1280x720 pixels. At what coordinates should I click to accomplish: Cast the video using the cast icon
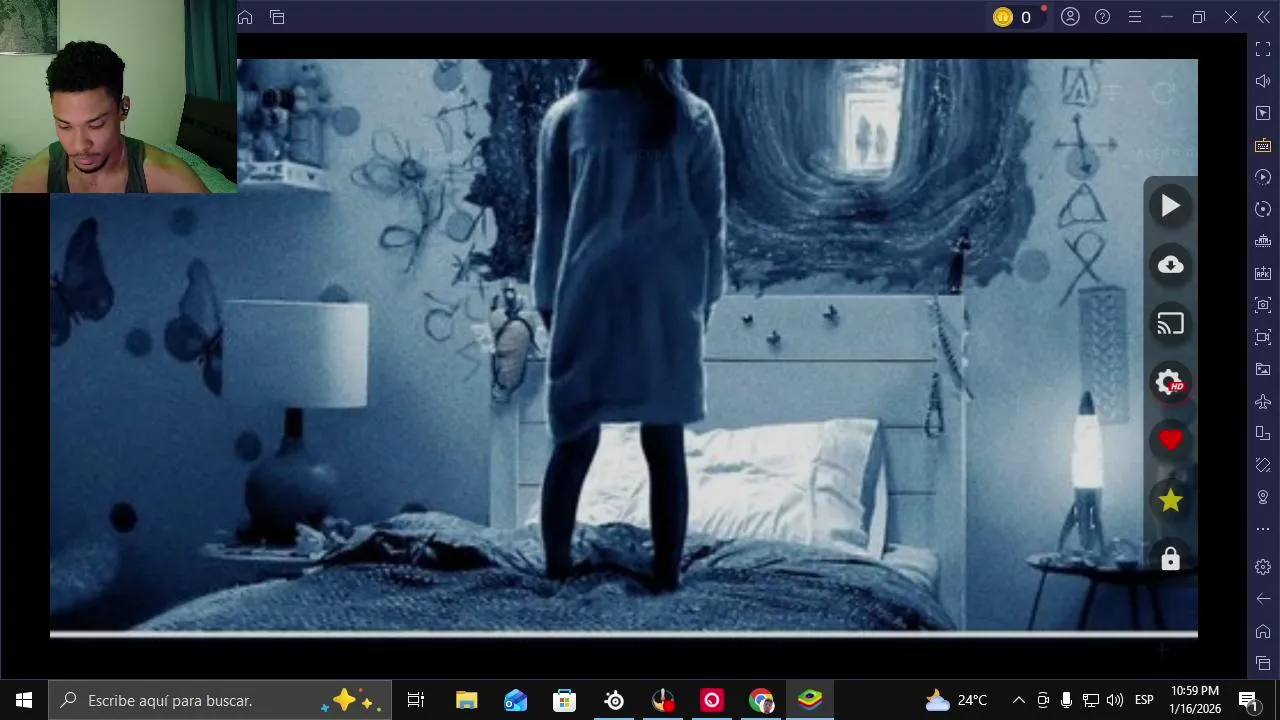[1170, 324]
